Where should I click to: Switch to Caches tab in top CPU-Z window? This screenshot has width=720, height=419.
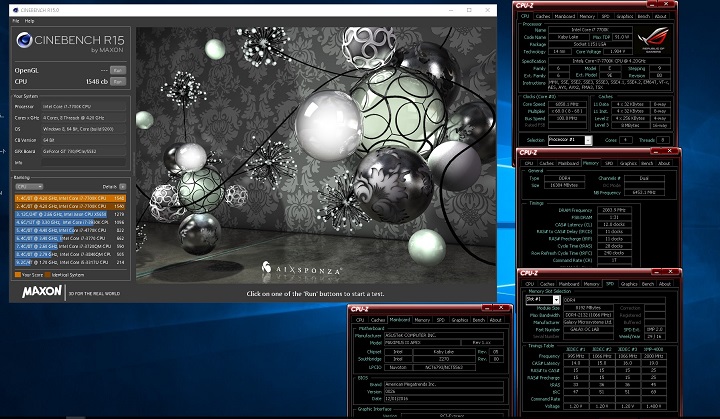[543, 17]
